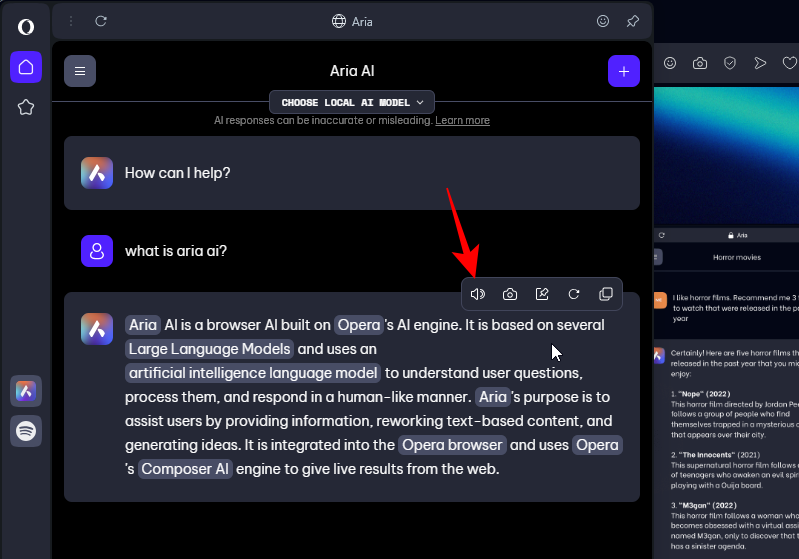Take a snapshot with the camera icon in response toolbar
799x559 pixels.
(x=510, y=294)
